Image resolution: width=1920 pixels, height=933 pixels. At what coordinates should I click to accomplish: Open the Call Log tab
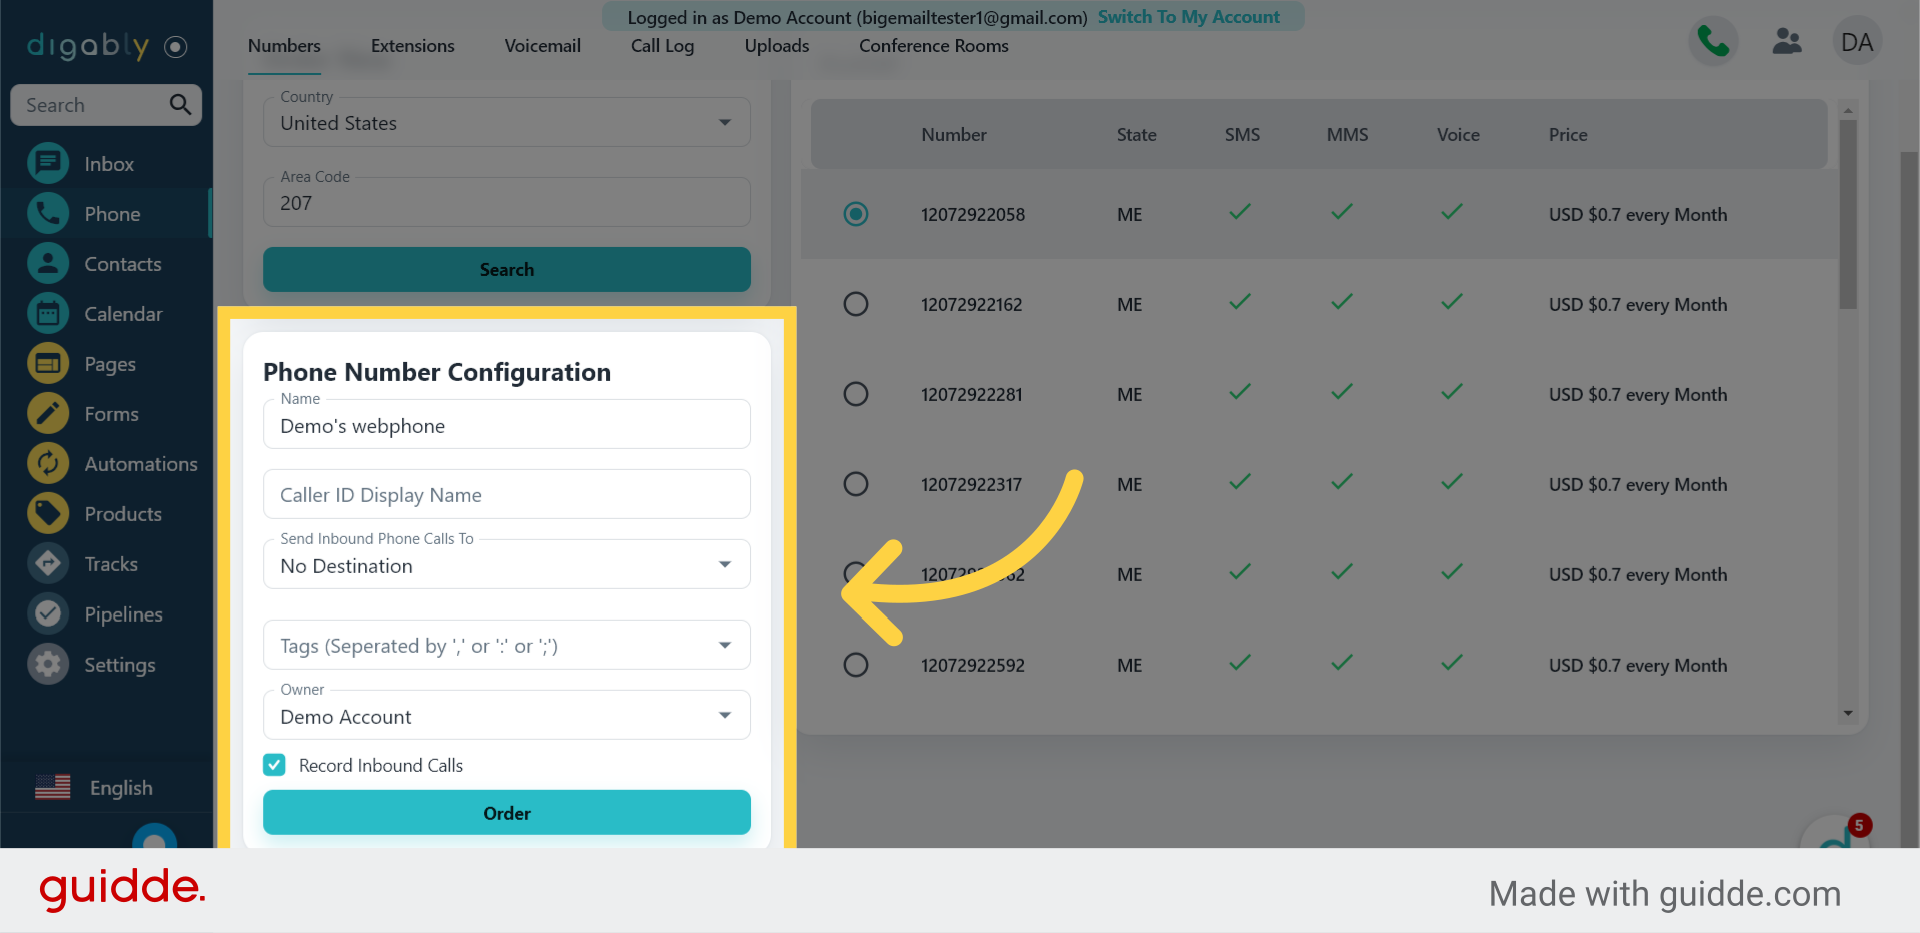(662, 46)
